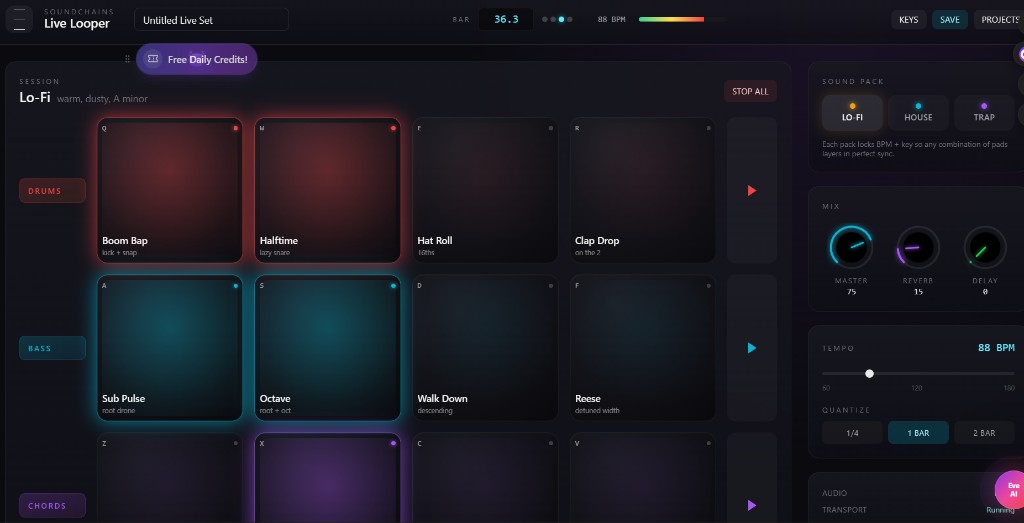Screen dimensions: 1024x523
Task: Set quantize to 1/4
Action: point(852,433)
